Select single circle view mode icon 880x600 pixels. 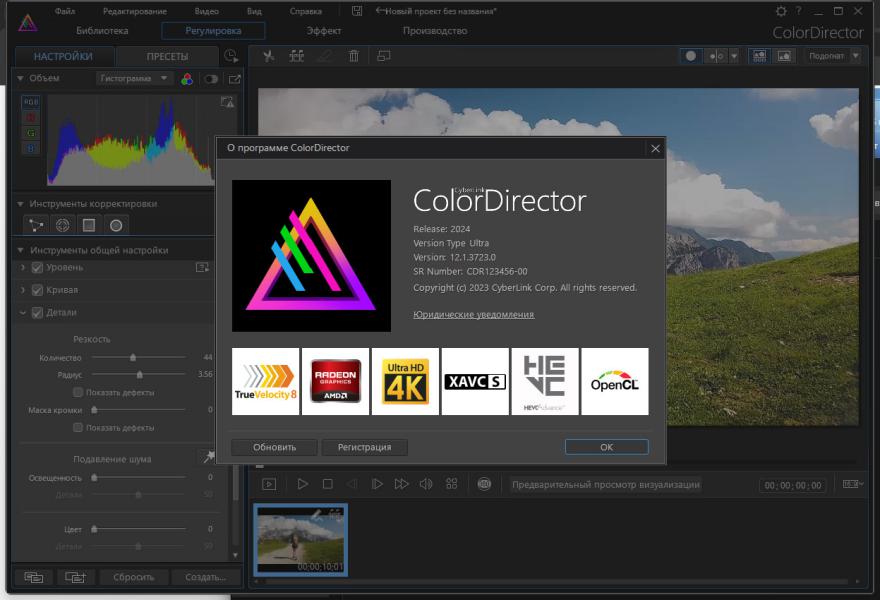[x=691, y=56]
